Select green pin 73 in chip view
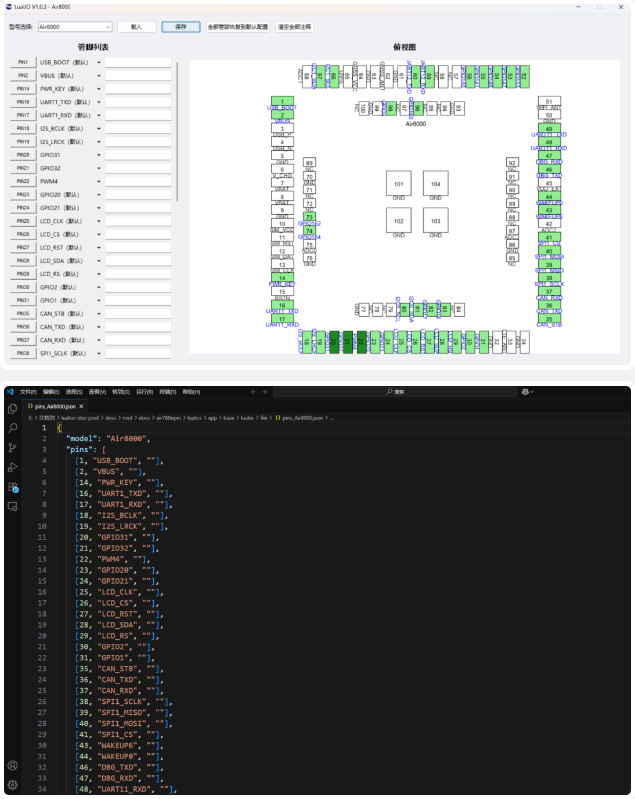 coord(309,217)
